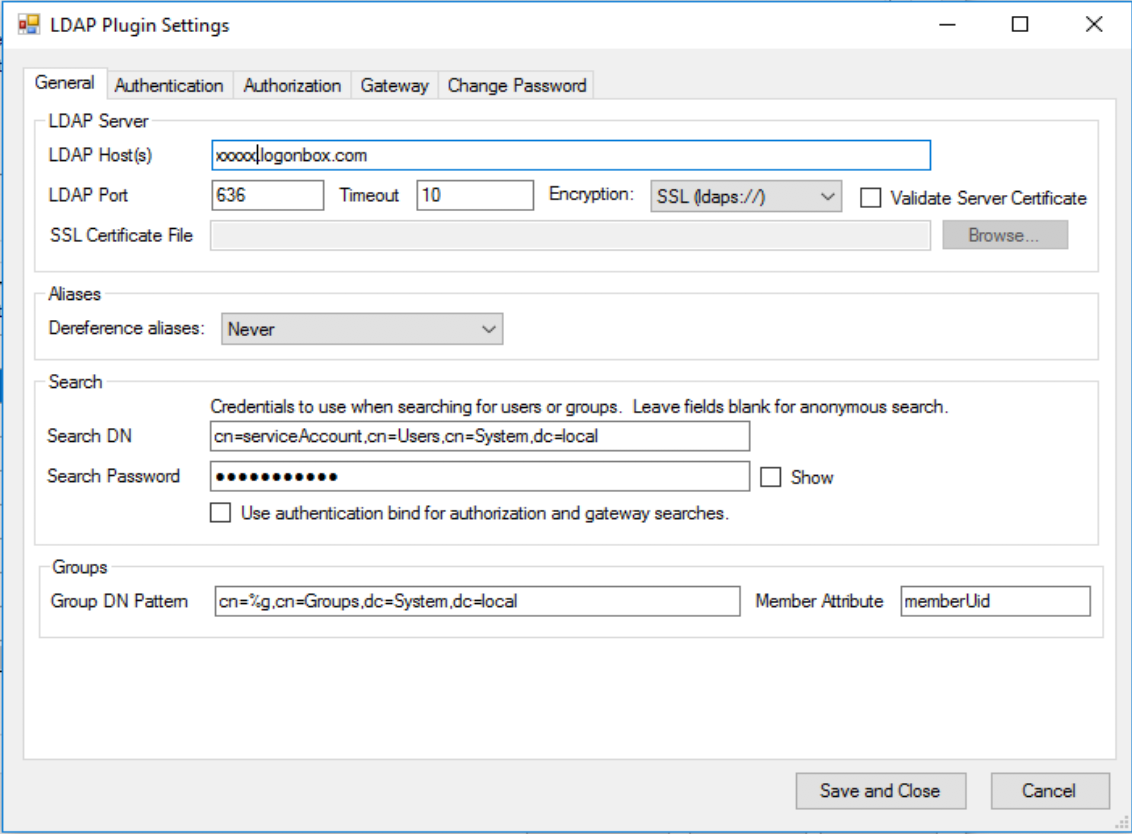Close the dialog with the X button
Screen dimensions: 1132x834
click(1093, 25)
